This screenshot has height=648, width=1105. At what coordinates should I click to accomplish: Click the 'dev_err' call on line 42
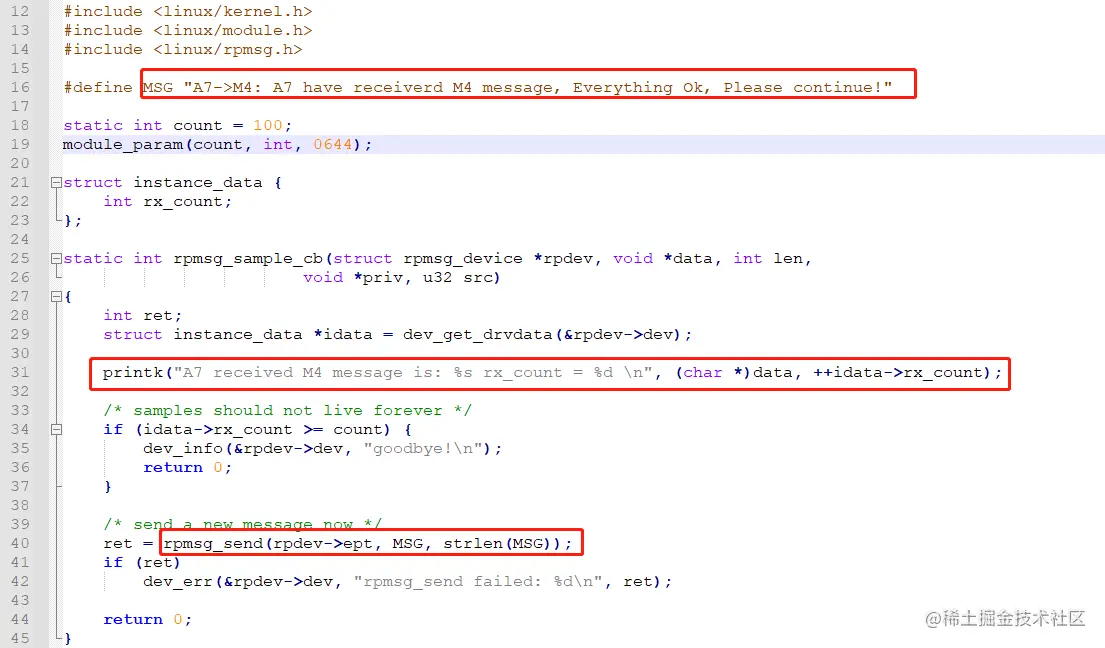(x=179, y=582)
